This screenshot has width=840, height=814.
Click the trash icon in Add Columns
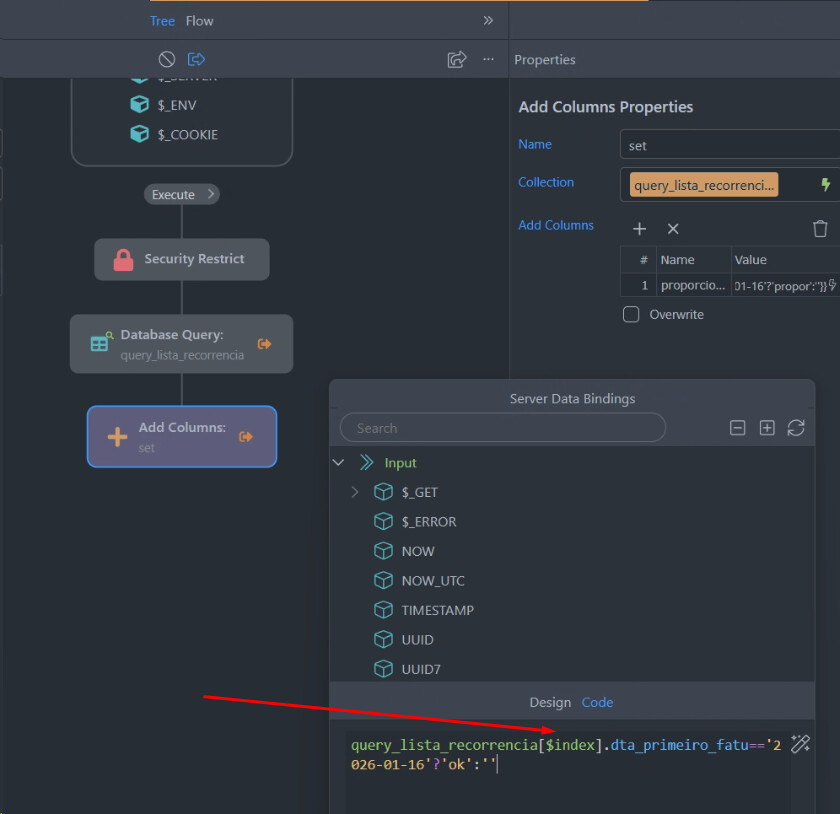(x=820, y=229)
